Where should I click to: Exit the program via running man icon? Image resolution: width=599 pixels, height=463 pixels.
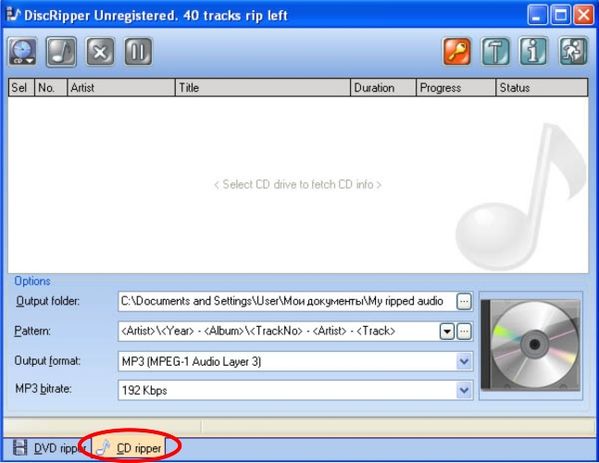[x=573, y=52]
